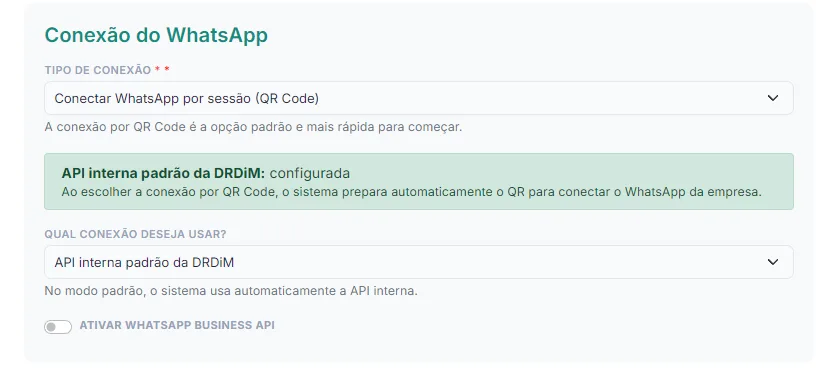This screenshot has width=838, height=370.
Task: Click the 'API interna padrão da DRDiM: configurada' status
Action: click(206, 173)
